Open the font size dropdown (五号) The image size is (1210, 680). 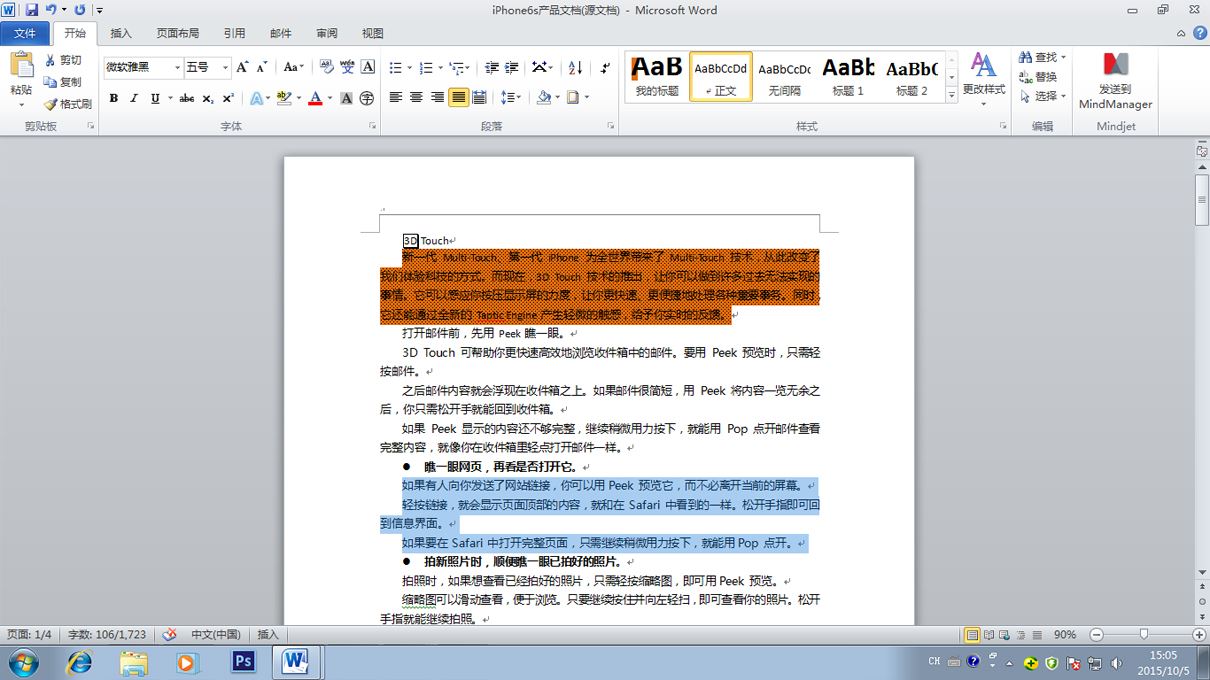[x=225, y=67]
